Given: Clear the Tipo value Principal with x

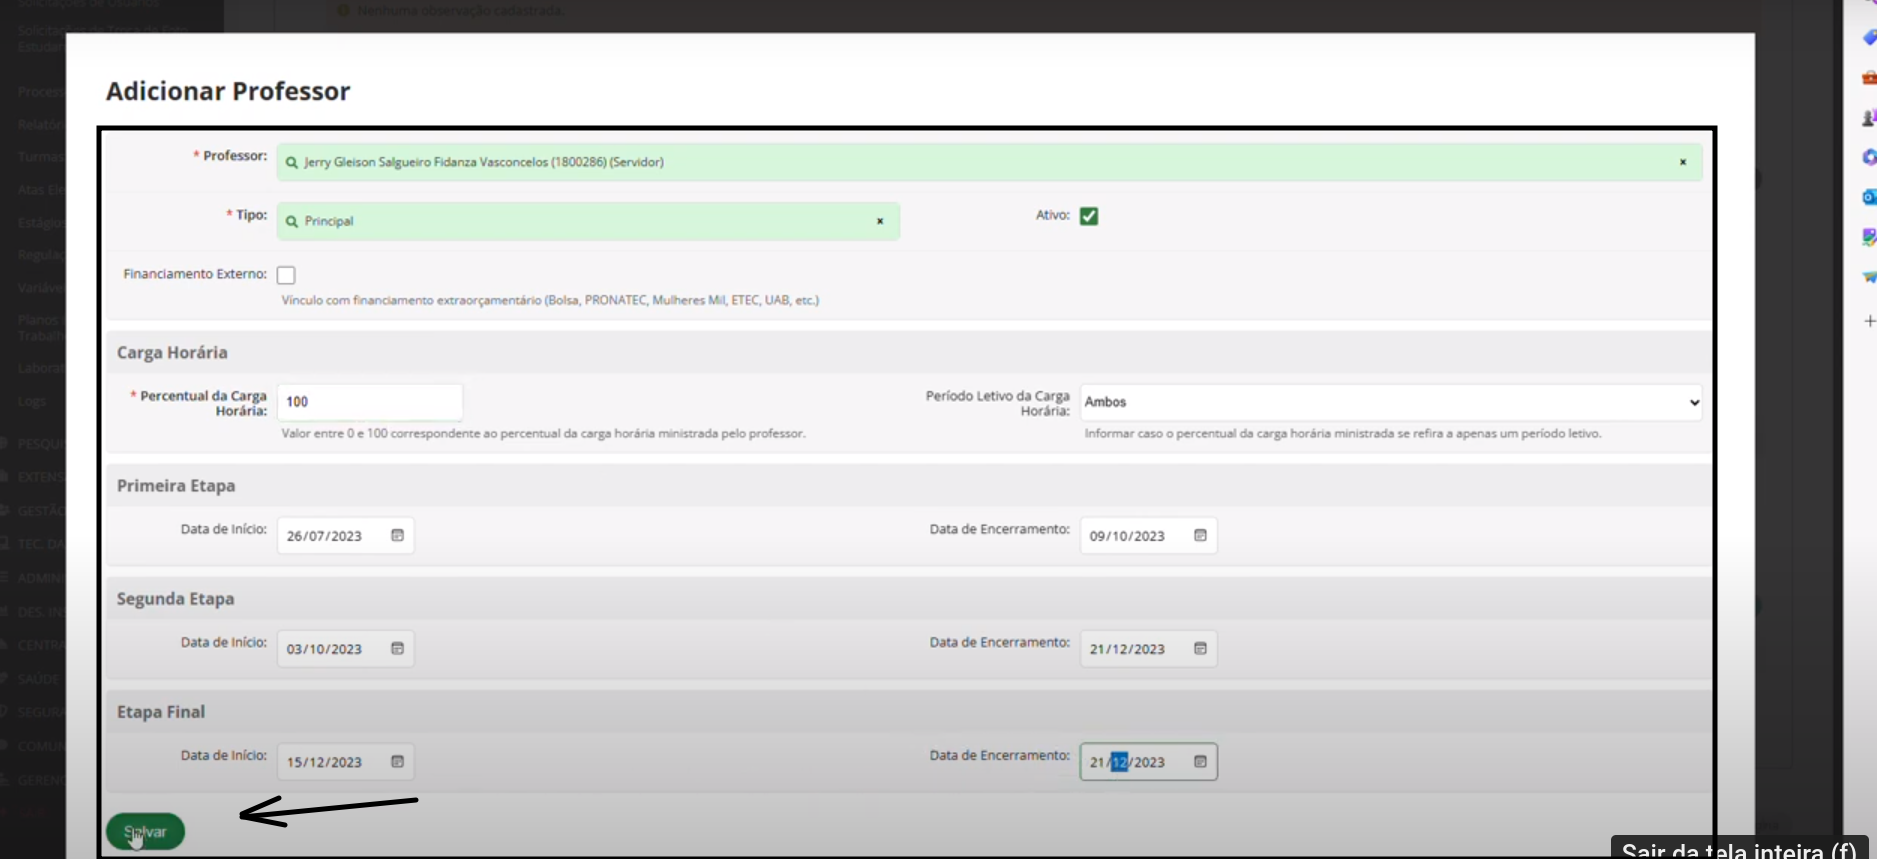Looking at the screenshot, I should pos(880,221).
